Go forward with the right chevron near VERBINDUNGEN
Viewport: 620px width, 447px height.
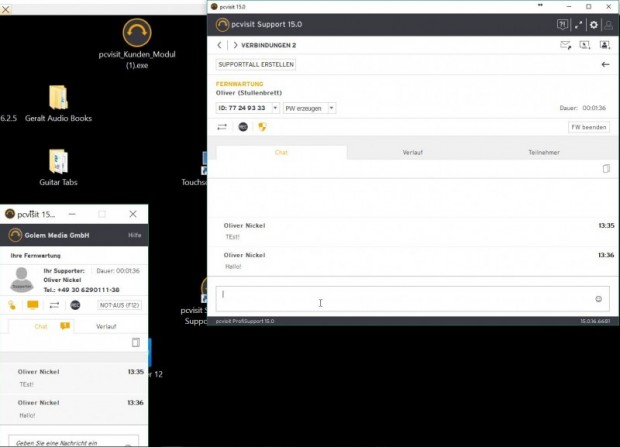(x=235, y=45)
